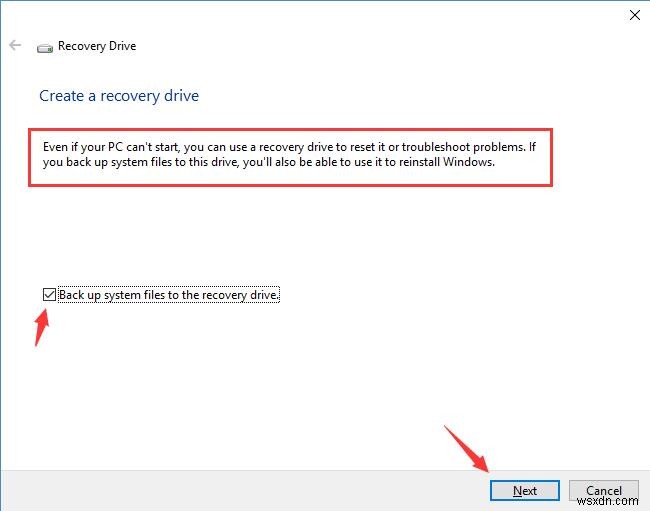Click the Next button
Image resolution: width=650 pixels, height=511 pixels.
(x=524, y=491)
